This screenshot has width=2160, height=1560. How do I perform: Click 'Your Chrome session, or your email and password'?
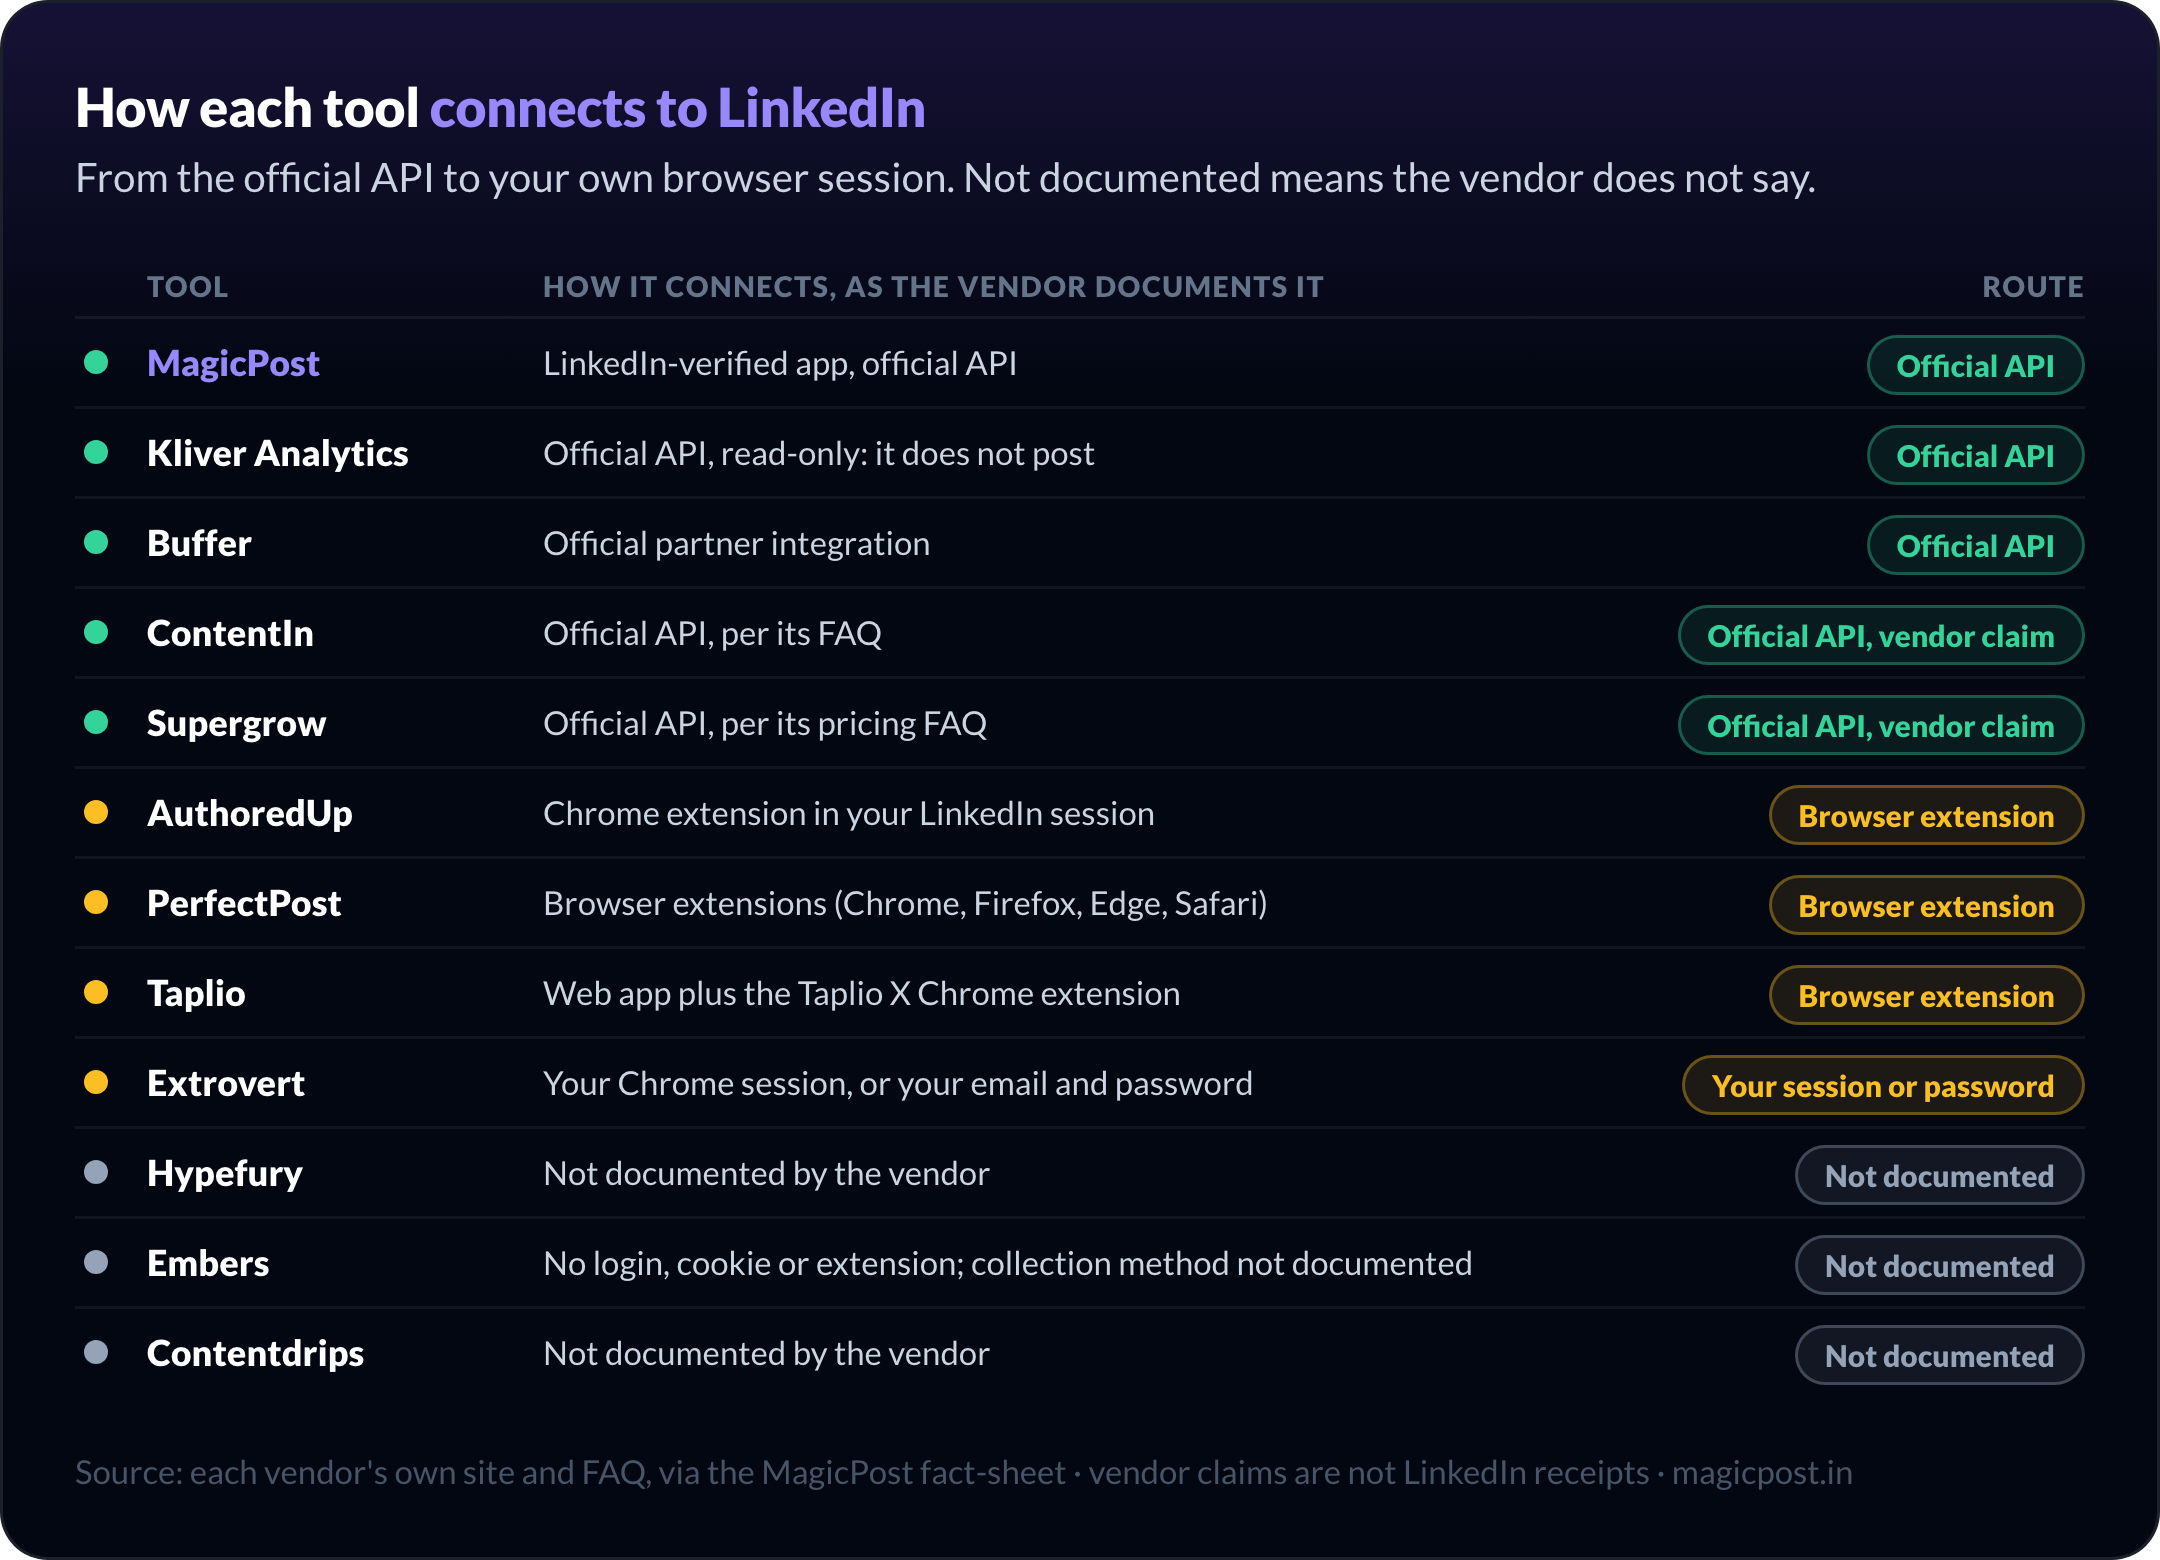pos(897,1084)
